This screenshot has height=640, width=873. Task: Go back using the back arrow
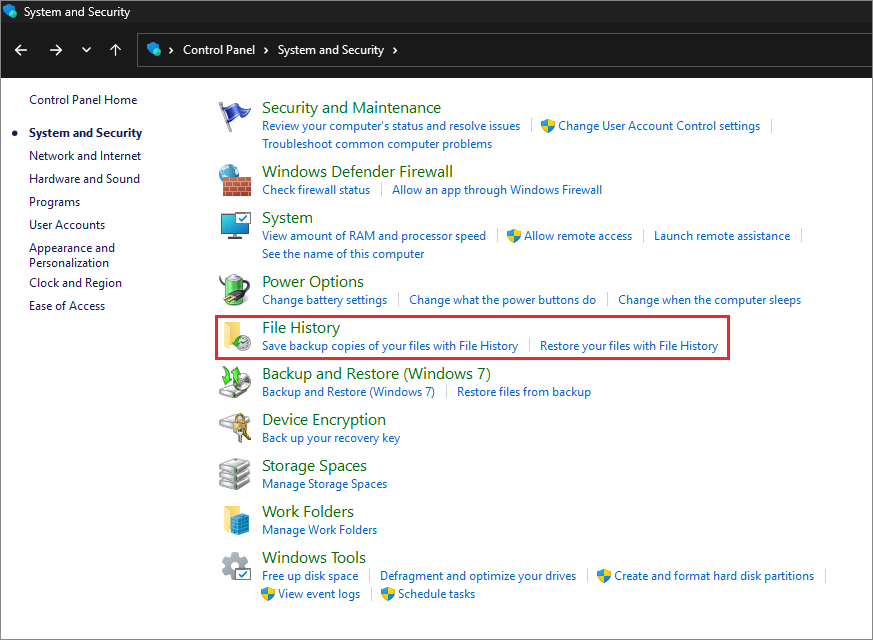(x=21, y=50)
